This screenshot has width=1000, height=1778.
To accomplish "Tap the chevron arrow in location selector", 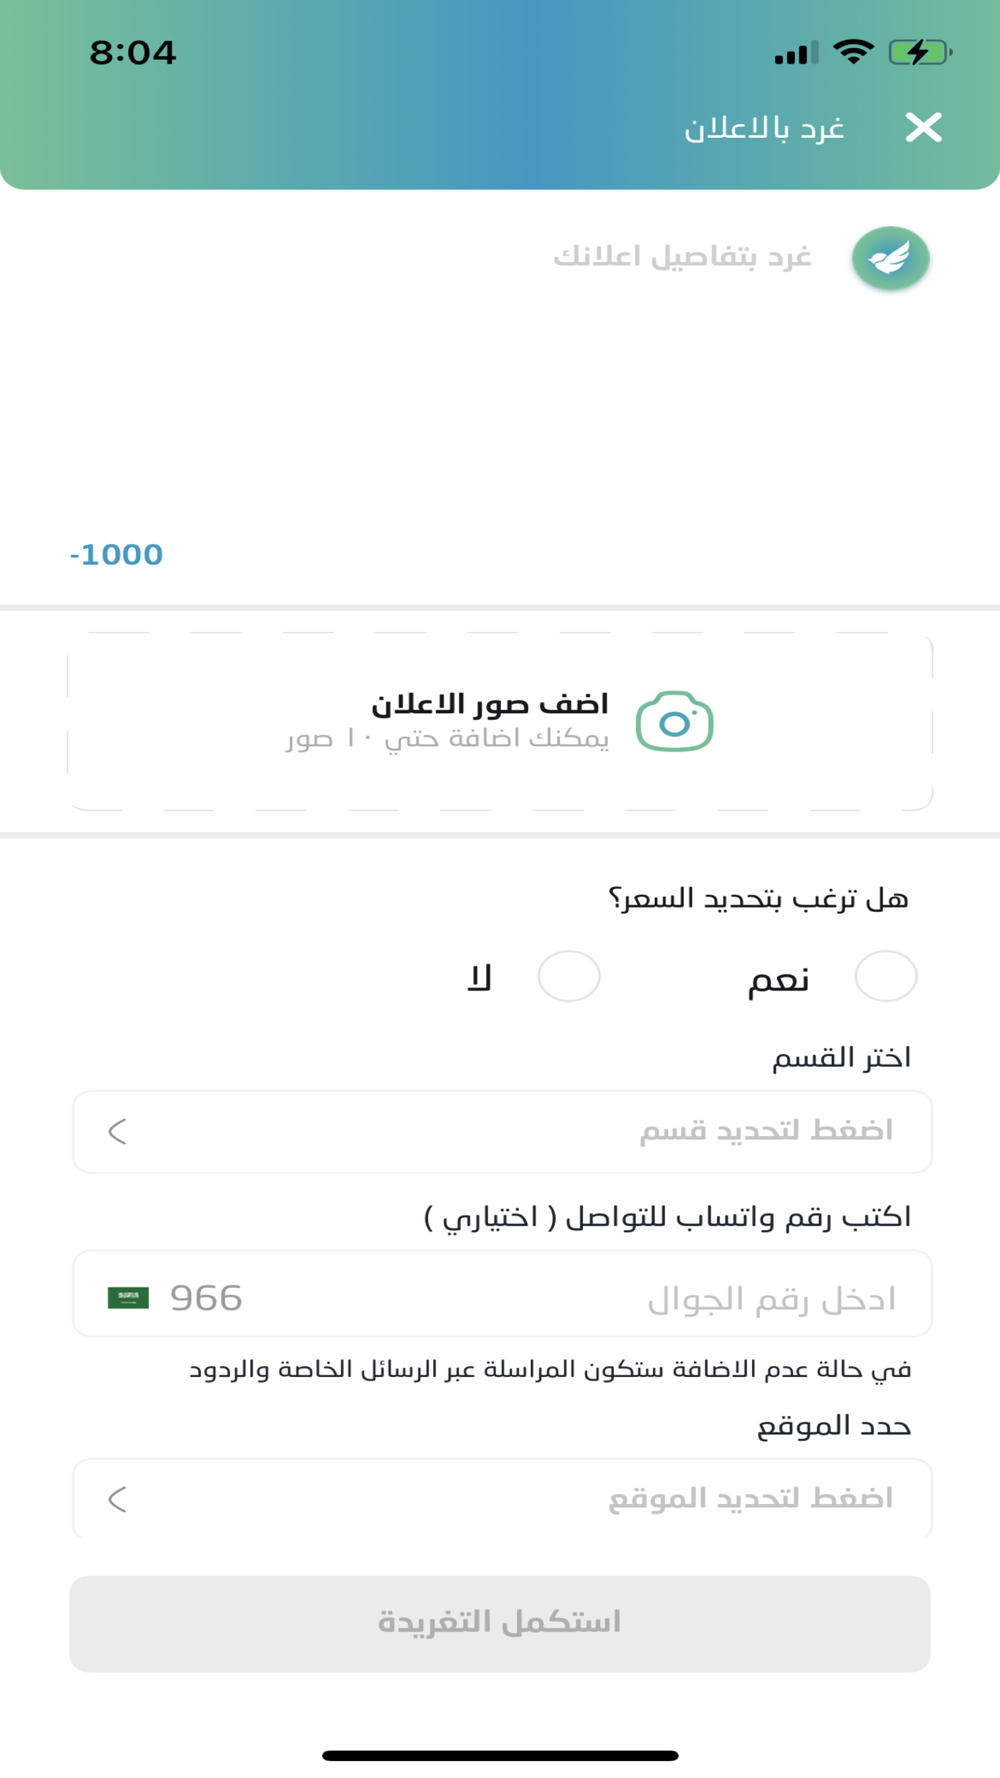I will point(117,1499).
